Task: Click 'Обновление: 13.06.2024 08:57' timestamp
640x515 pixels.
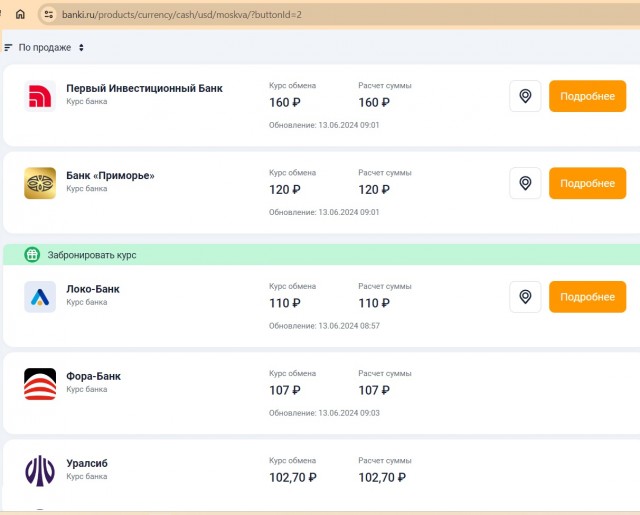Action: [x=324, y=326]
